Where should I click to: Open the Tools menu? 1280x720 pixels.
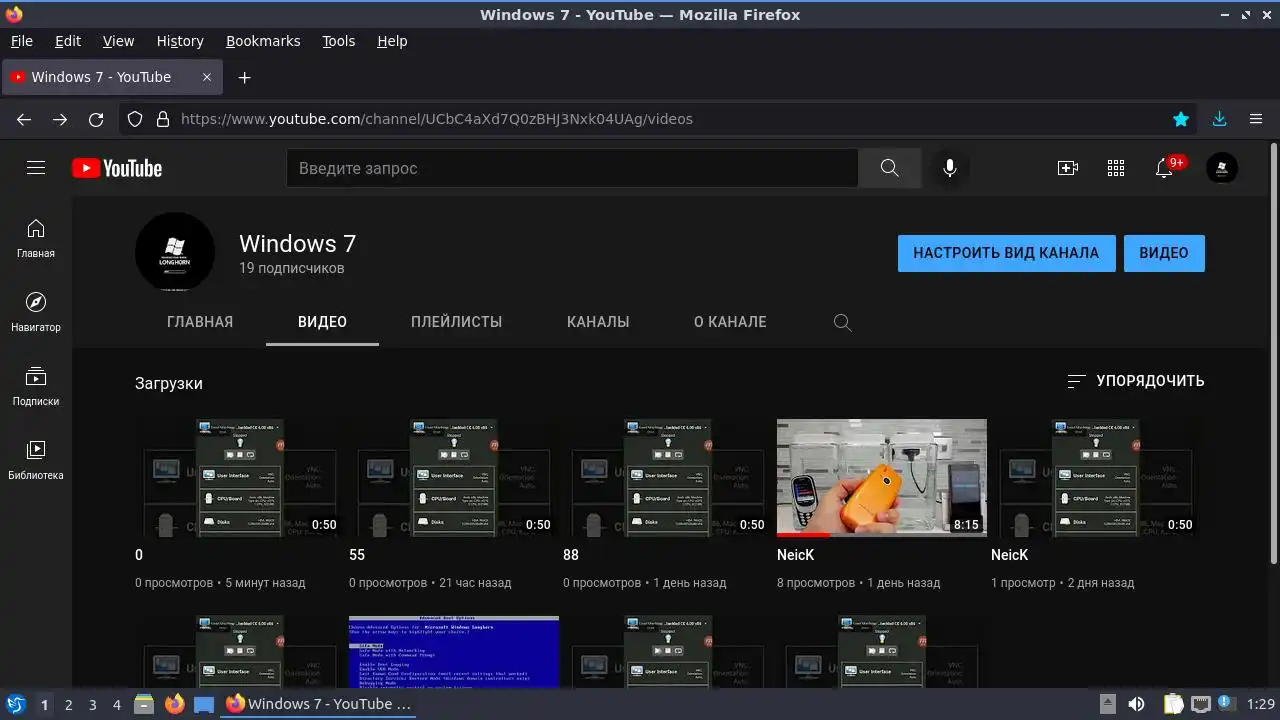pyautogui.click(x=338, y=41)
